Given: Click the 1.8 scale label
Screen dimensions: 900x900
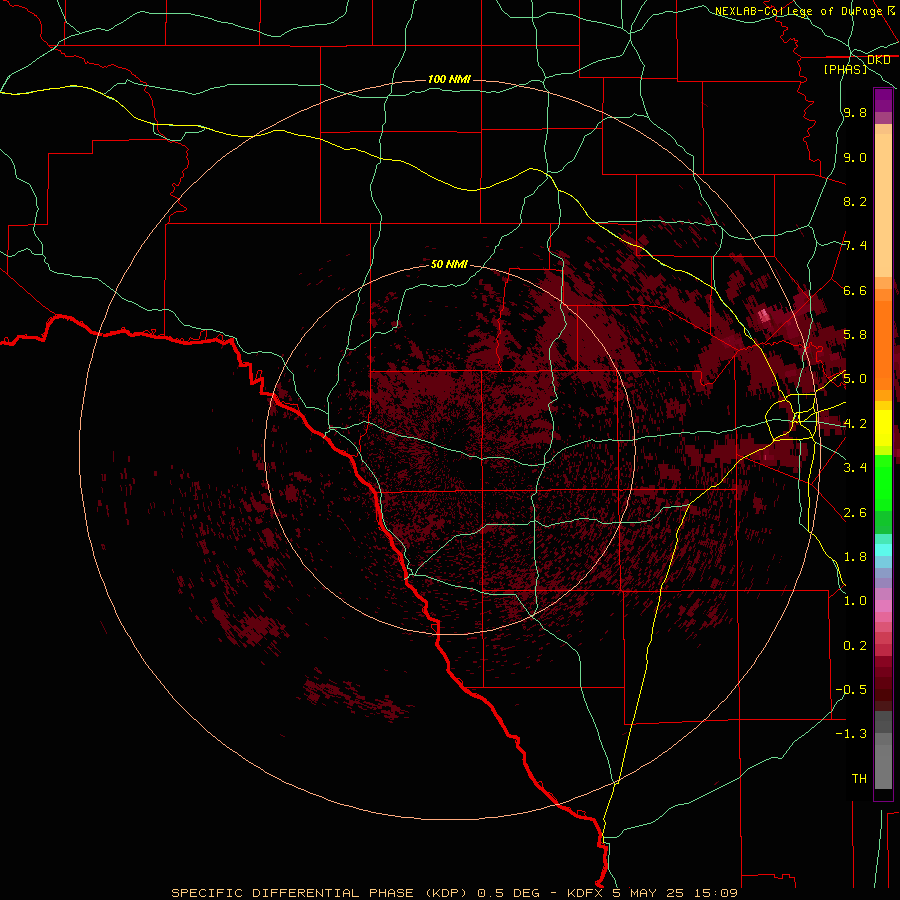Looking at the screenshot, I should 855,557.
